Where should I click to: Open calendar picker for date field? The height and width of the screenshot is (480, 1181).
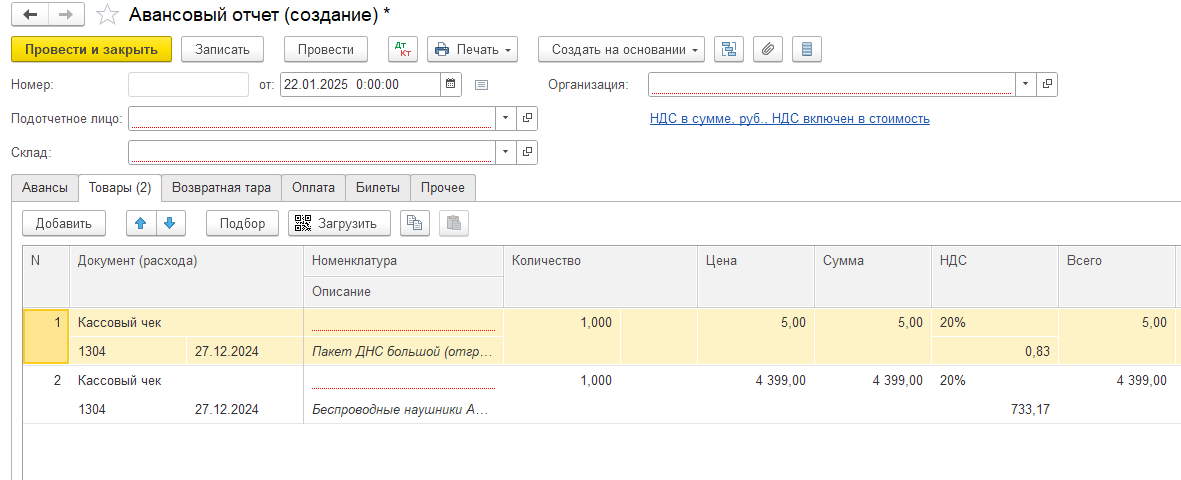450,84
